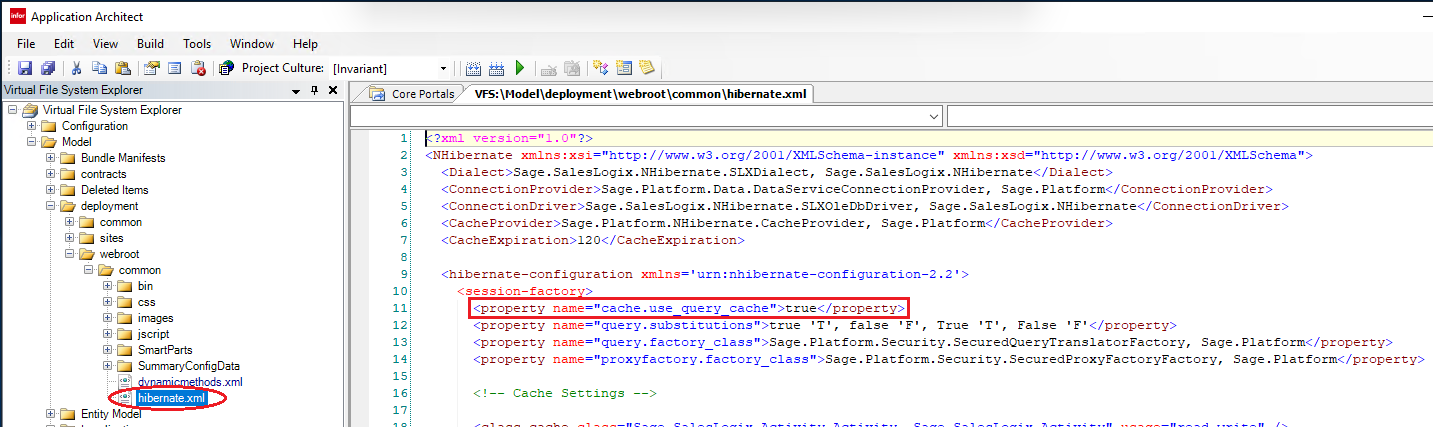Click the second build icon beside the green arrow
Screen dimensions: 1433x427
(498, 68)
